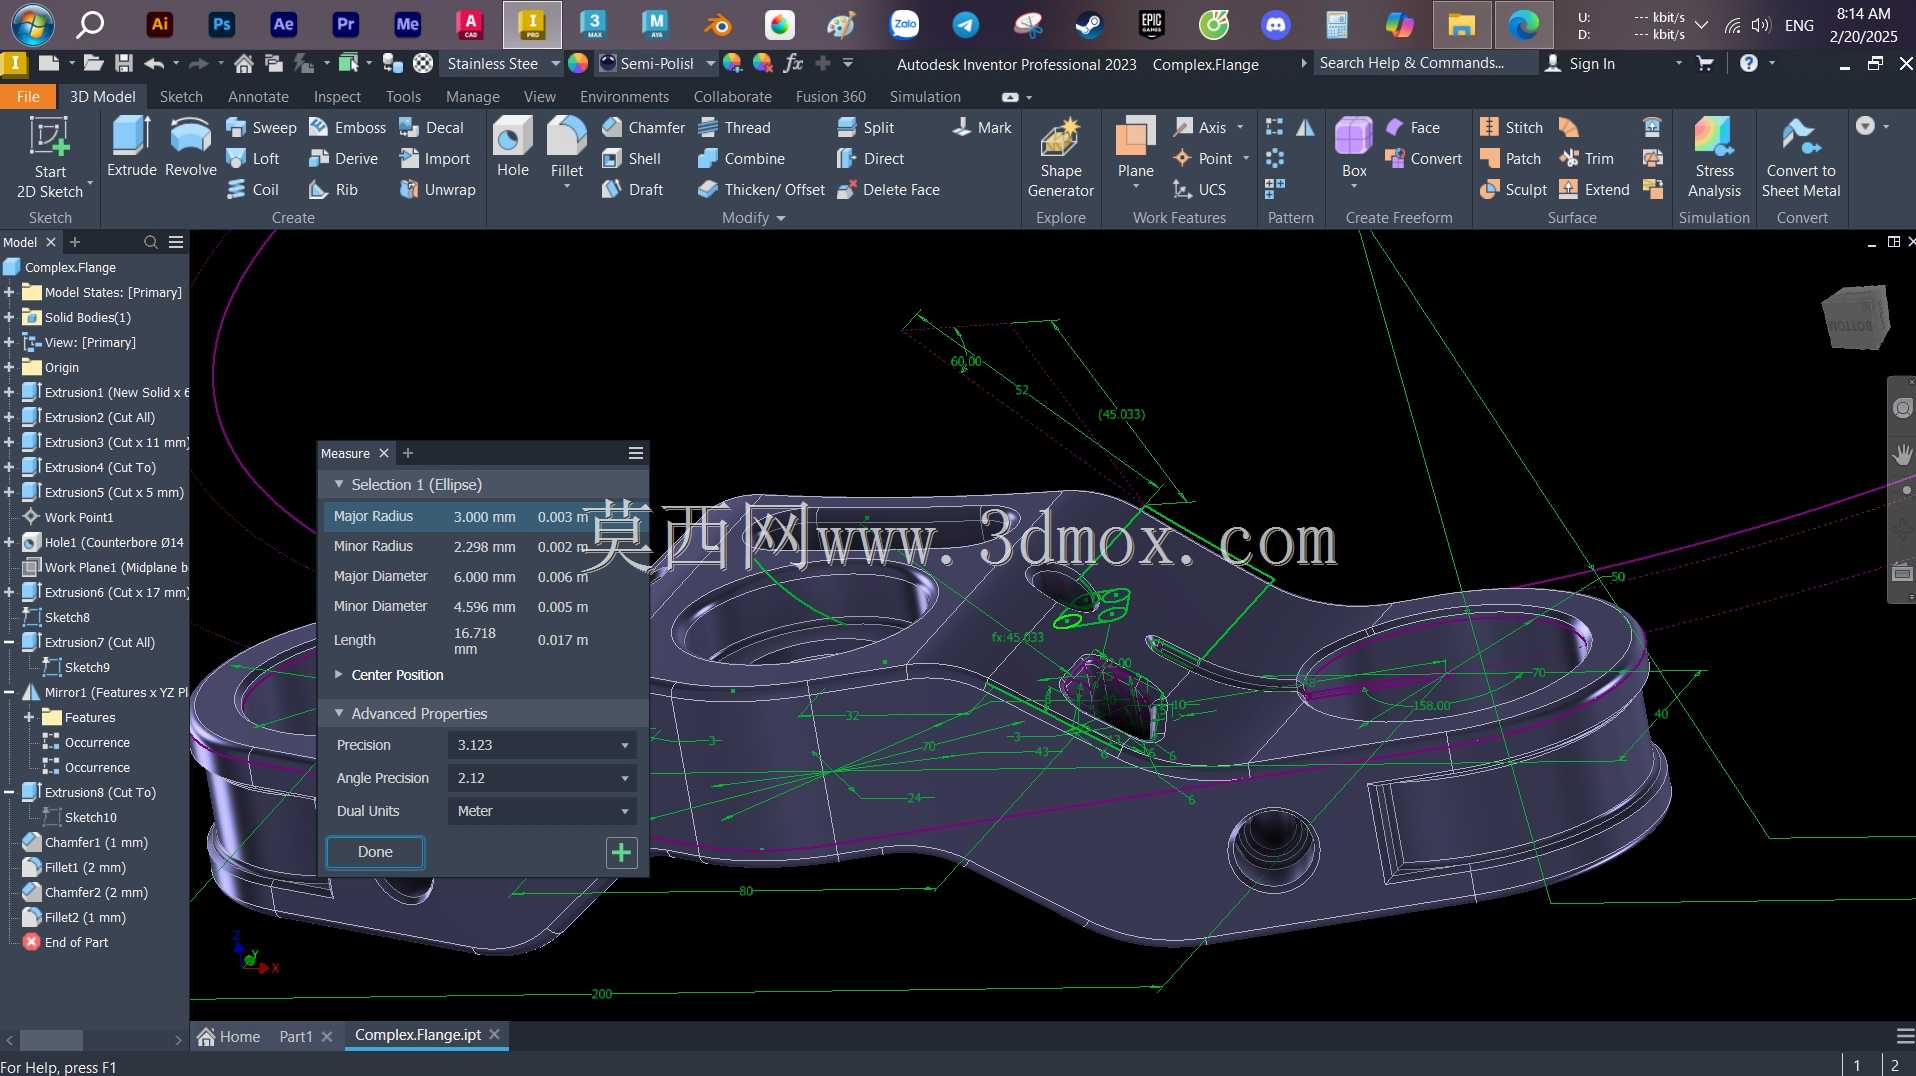
Task: Add a selection with green plus button
Action: tap(621, 852)
